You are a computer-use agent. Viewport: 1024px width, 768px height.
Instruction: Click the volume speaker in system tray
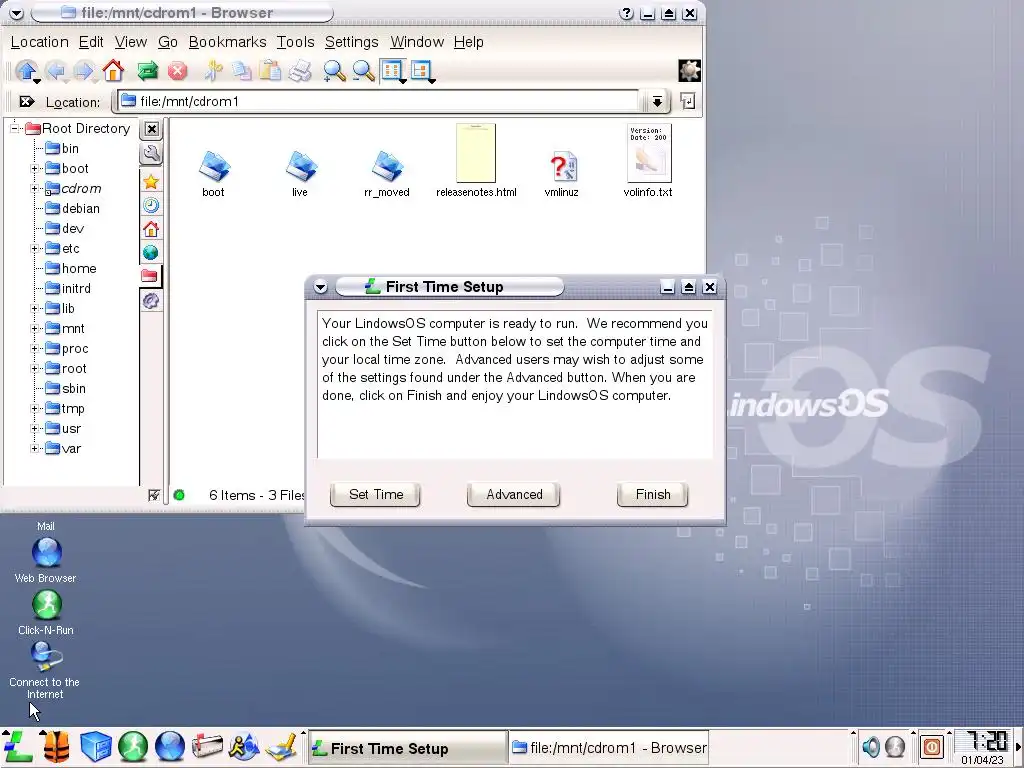[871, 746]
